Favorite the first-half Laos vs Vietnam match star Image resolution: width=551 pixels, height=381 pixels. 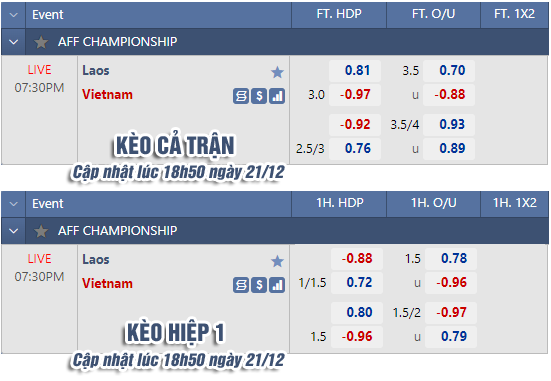click(x=277, y=261)
